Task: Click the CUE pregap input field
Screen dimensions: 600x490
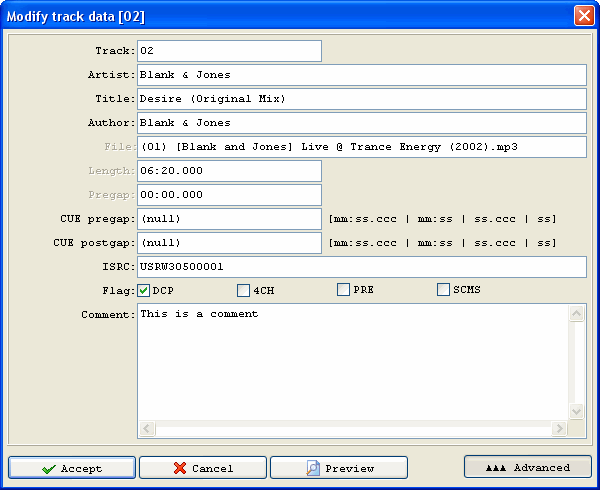Action: [229, 219]
